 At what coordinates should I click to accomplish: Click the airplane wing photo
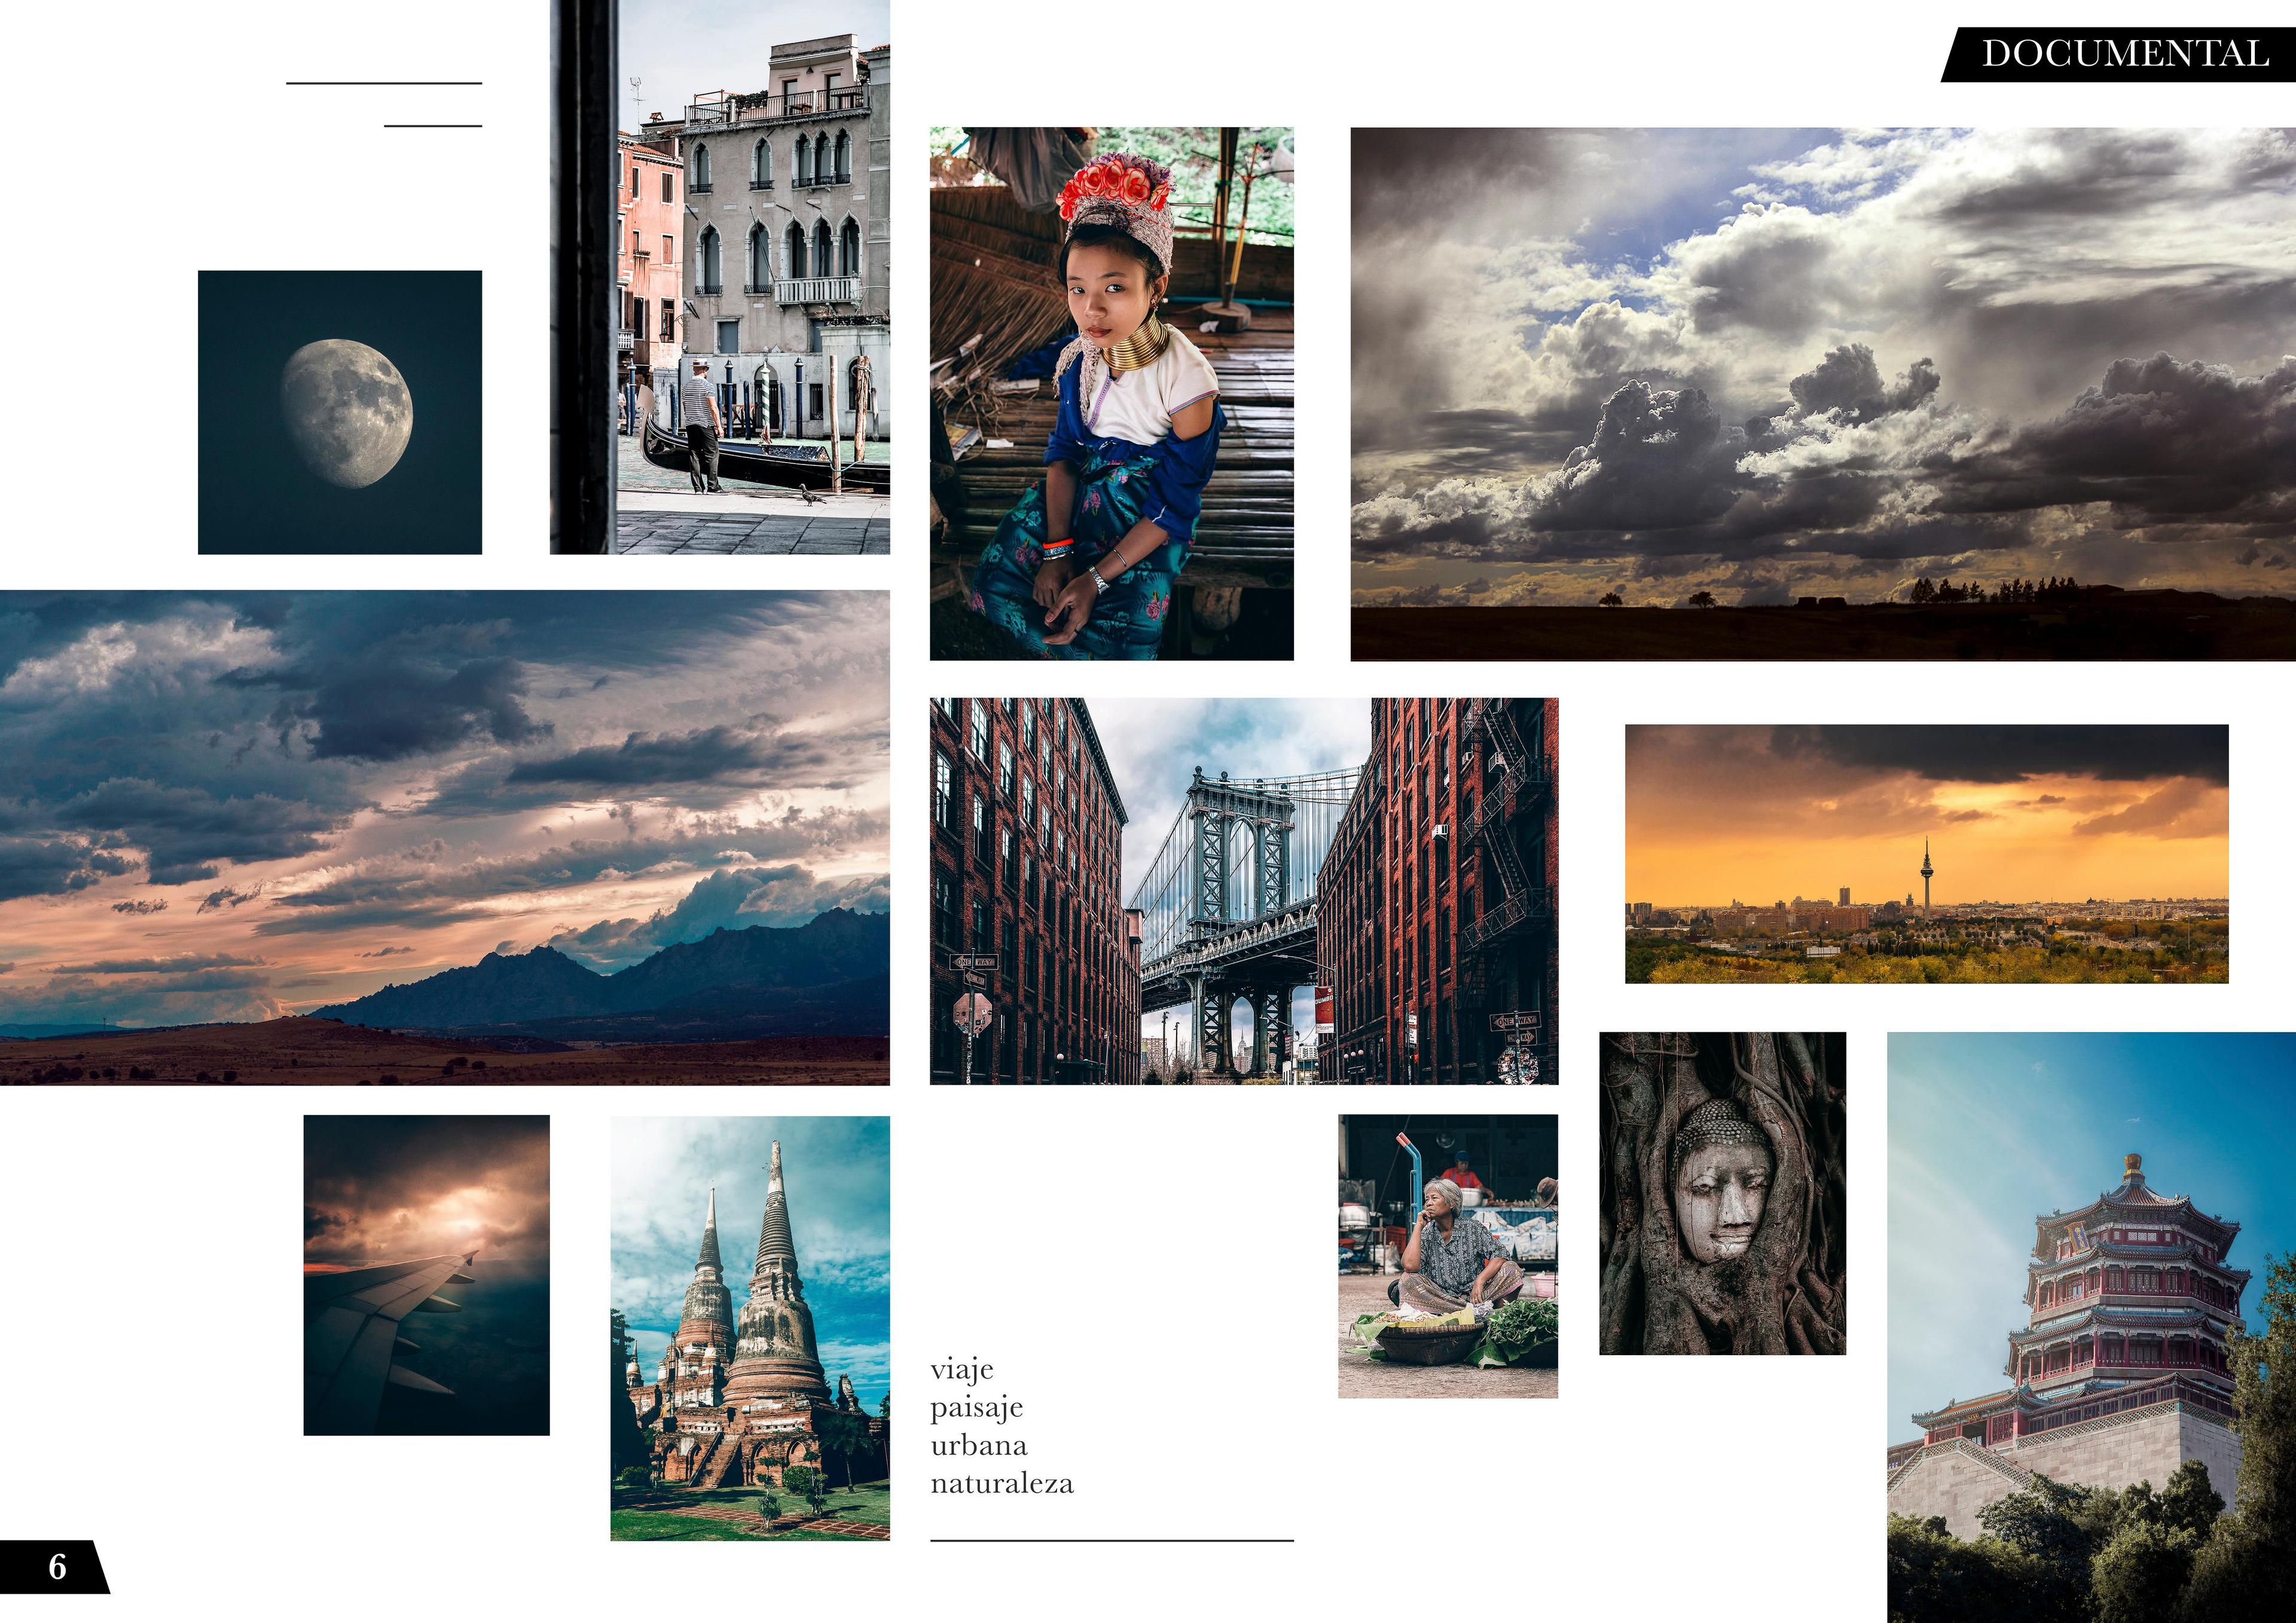point(427,1275)
